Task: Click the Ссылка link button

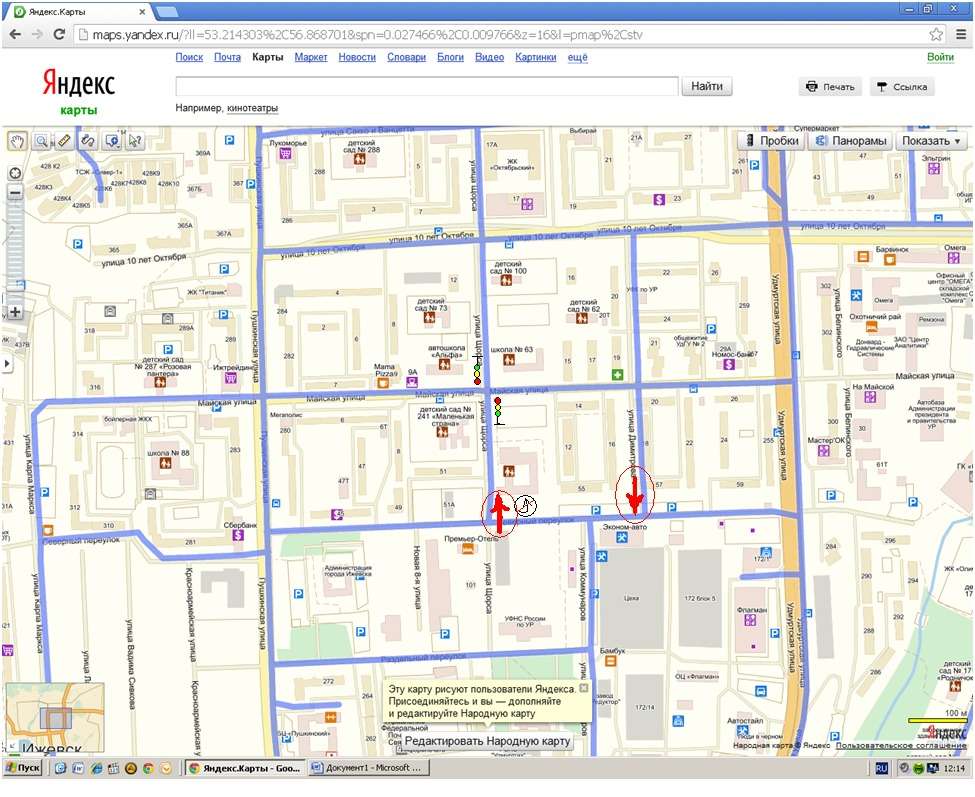Action: coord(902,87)
